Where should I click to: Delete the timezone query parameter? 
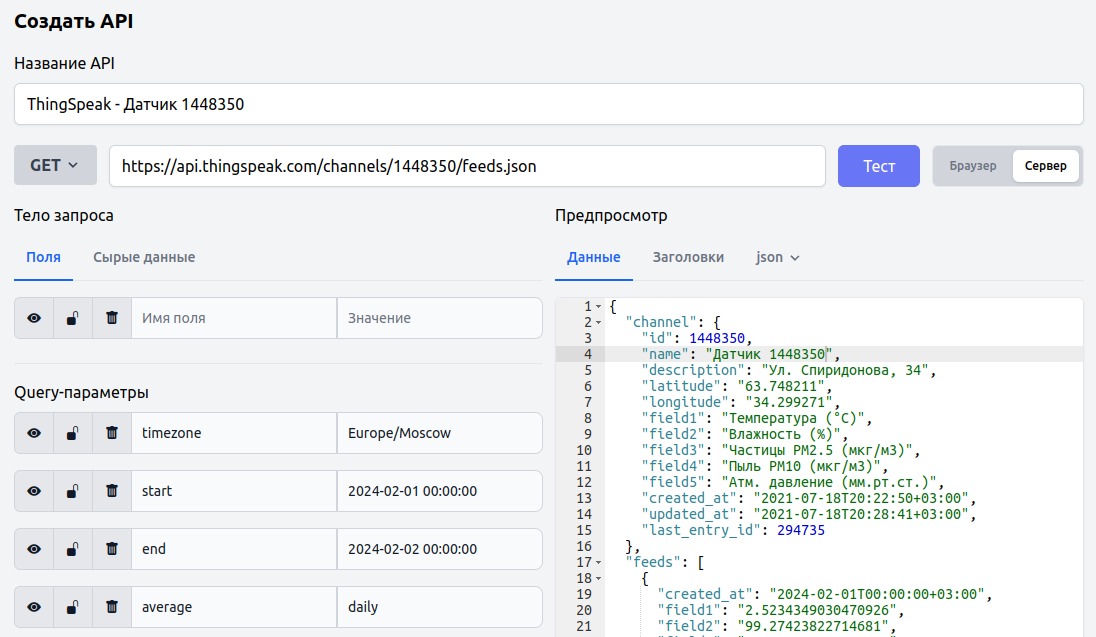[112, 433]
